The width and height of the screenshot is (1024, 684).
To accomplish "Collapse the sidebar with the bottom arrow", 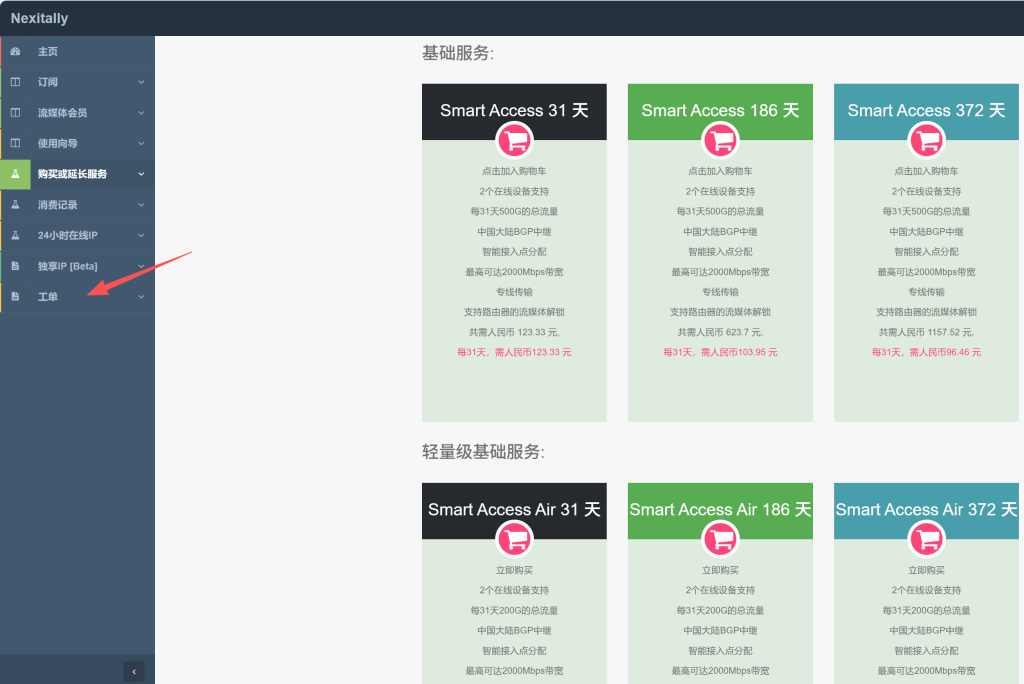I will pos(134,672).
